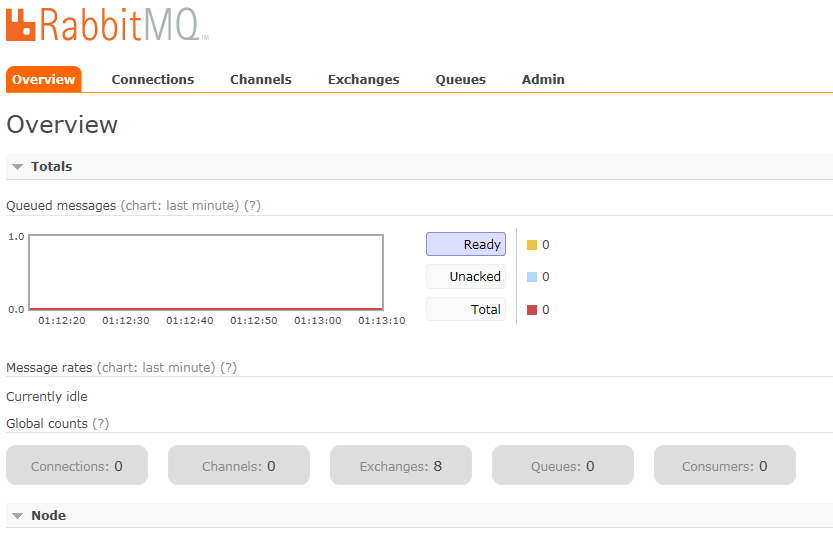
Task: Change Message rates chart range (last minute)
Action: pos(156,367)
